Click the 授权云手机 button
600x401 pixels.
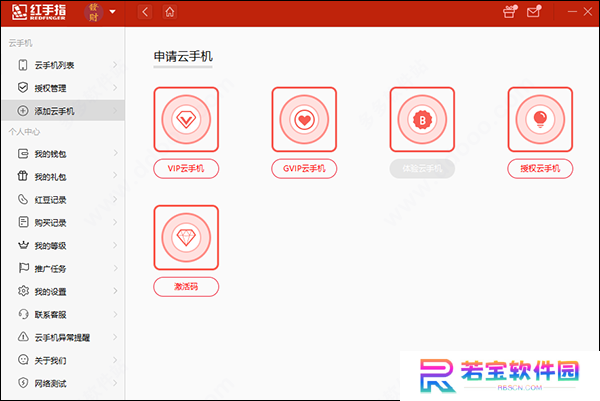tap(540, 169)
